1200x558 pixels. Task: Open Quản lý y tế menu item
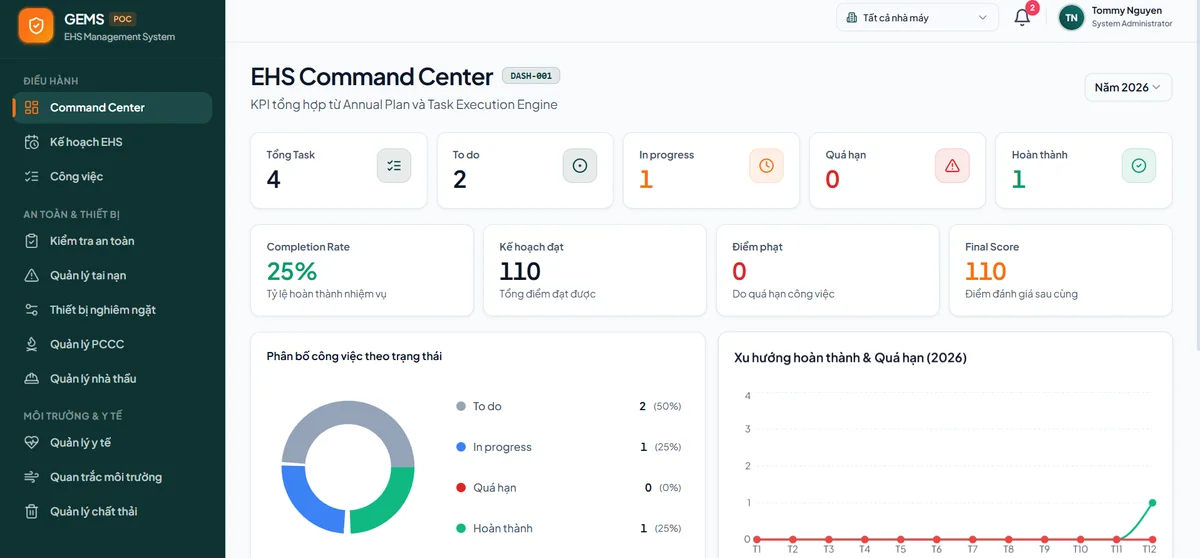pos(112,443)
